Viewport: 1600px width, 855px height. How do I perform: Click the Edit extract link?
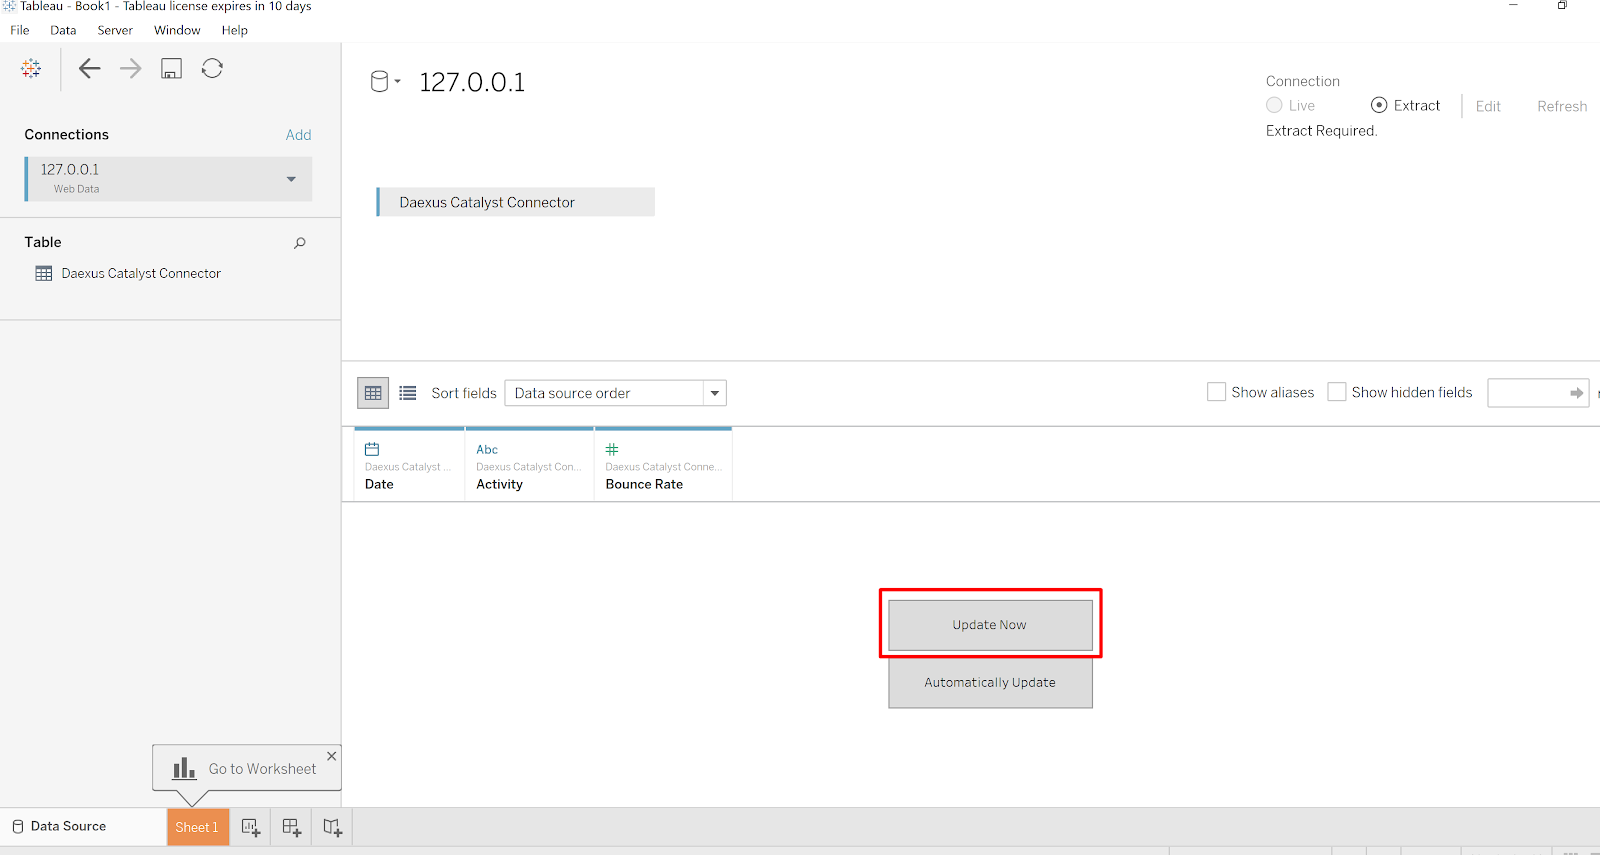1488,106
